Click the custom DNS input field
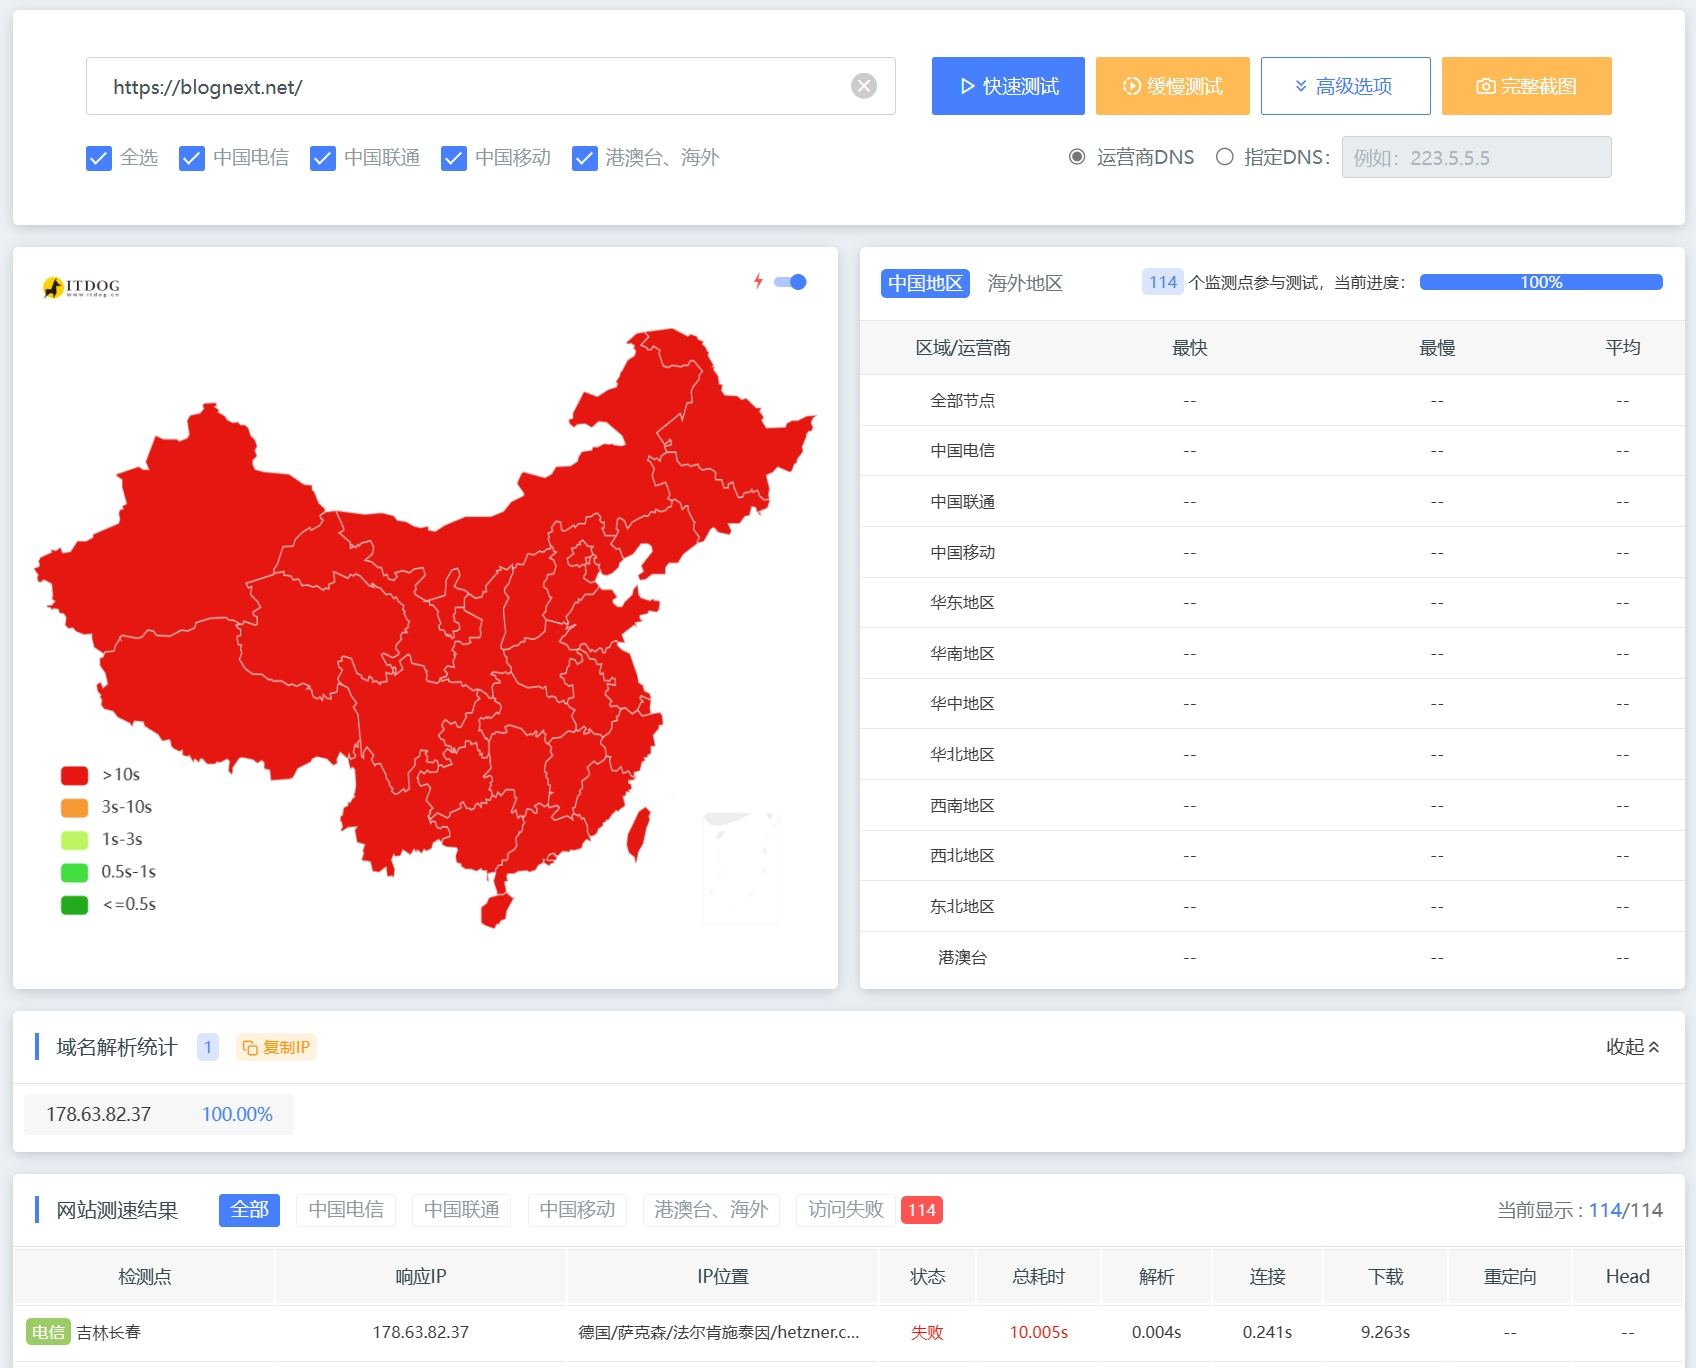Image resolution: width=1696 pixels, height=1368 pixels. coord(1476,157)
